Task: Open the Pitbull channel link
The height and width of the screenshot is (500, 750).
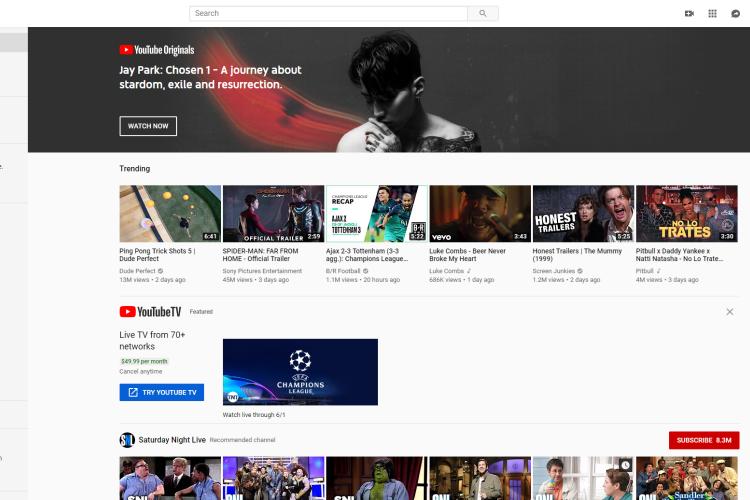Action: tap(644, 271)
